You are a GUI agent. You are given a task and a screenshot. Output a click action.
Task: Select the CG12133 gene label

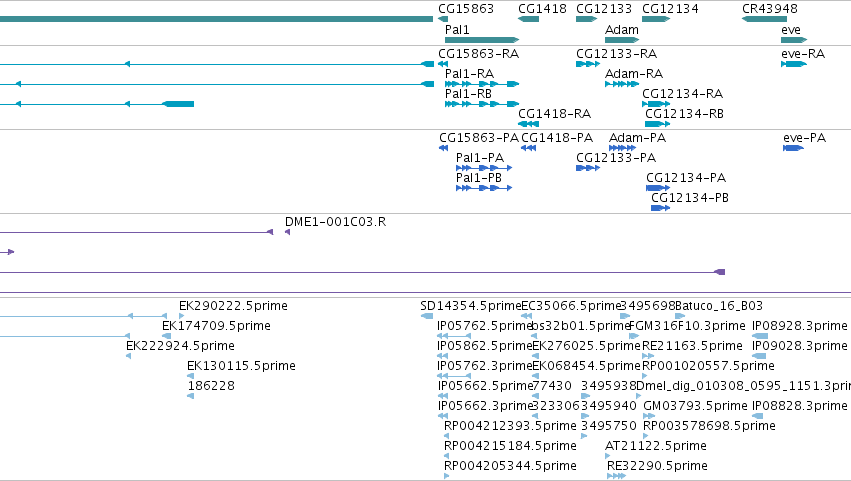pos(604,9)
